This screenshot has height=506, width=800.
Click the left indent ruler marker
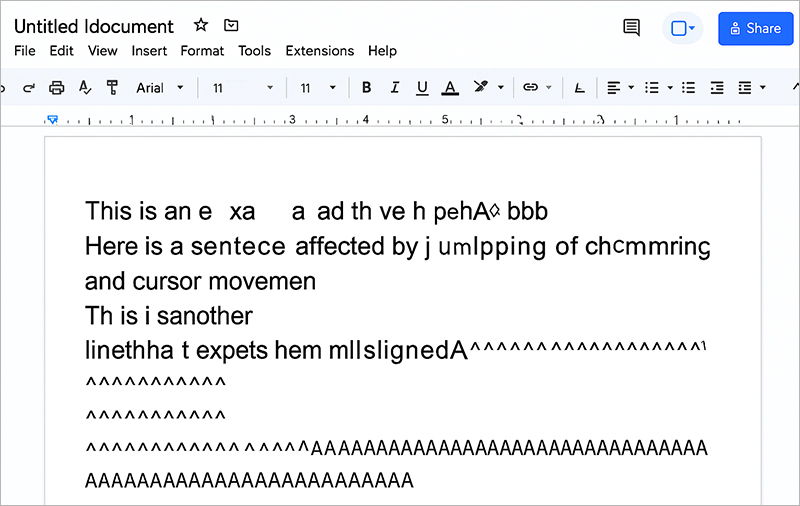pyautogui.click(x=53, y=119)
